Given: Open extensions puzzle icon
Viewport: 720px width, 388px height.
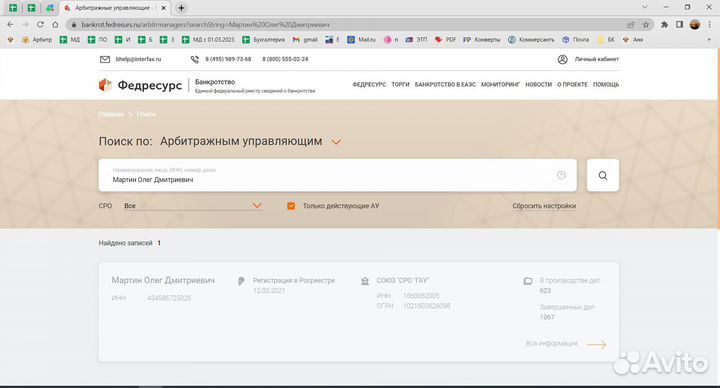Looking at the screenshot, I should tap(664, 24).
